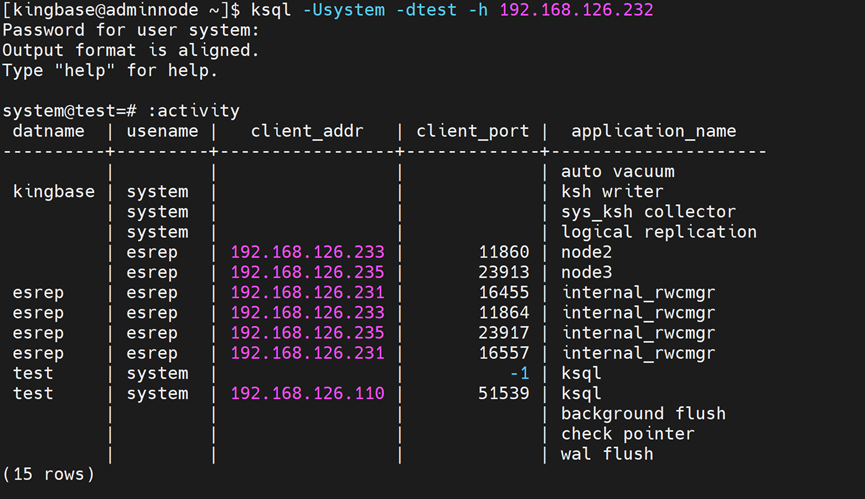The image size is (865, 499).
Task: Click 'sys_ksh collector' application name
Action: click(649, 212)
